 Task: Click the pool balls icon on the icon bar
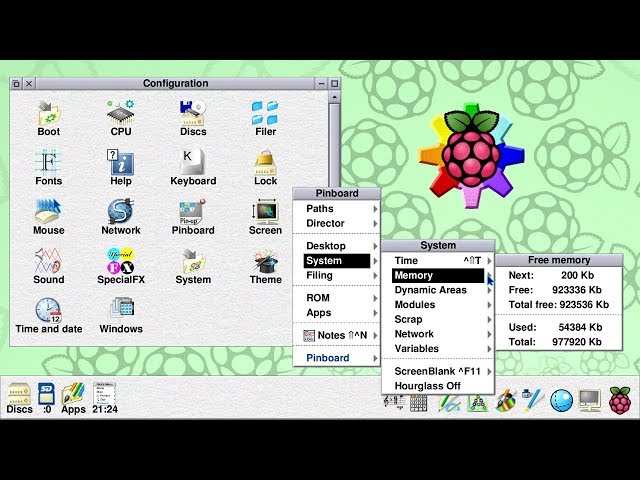[477, 403]
